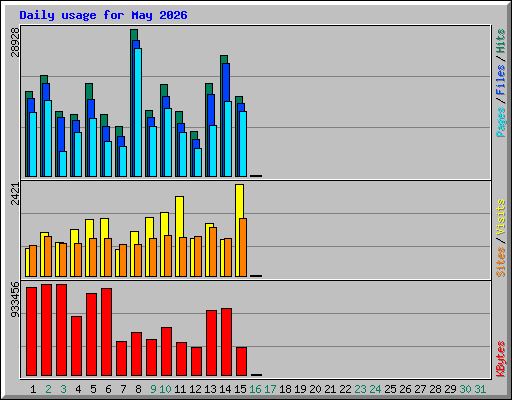Click day 8 on the x-axis

click(138, 389)
